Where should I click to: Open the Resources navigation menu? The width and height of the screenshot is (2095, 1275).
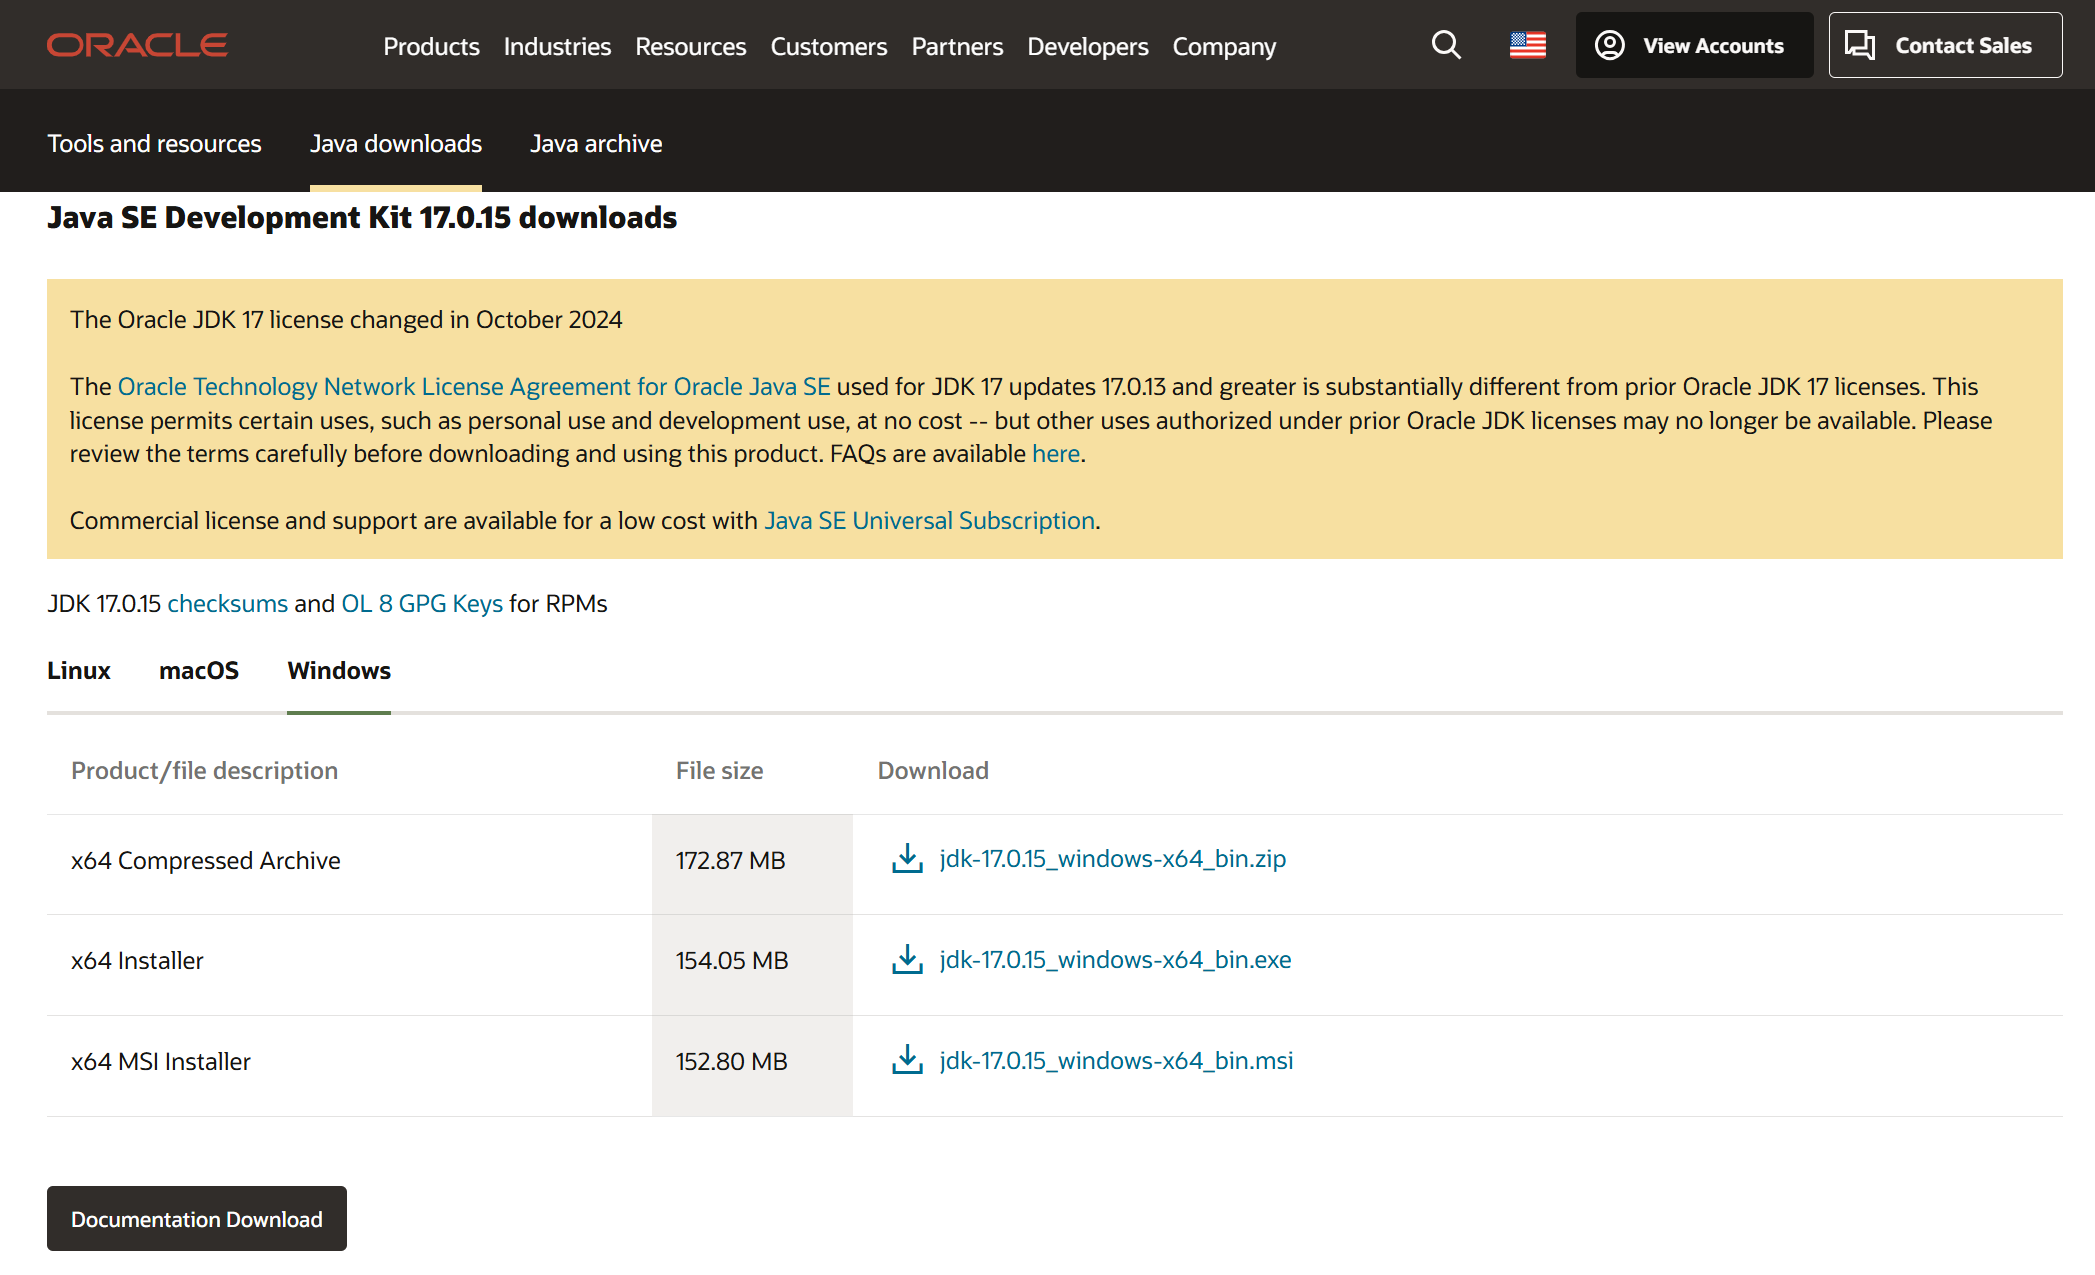690,47
